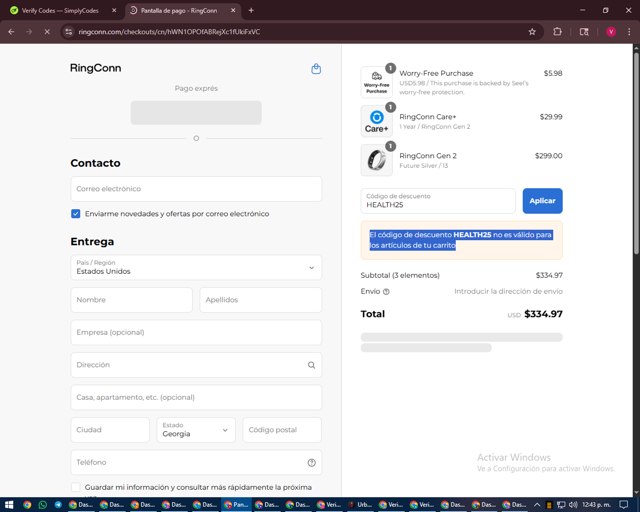Click the browser address bar URL
The image size is (640, 512).
pos(169,32)
